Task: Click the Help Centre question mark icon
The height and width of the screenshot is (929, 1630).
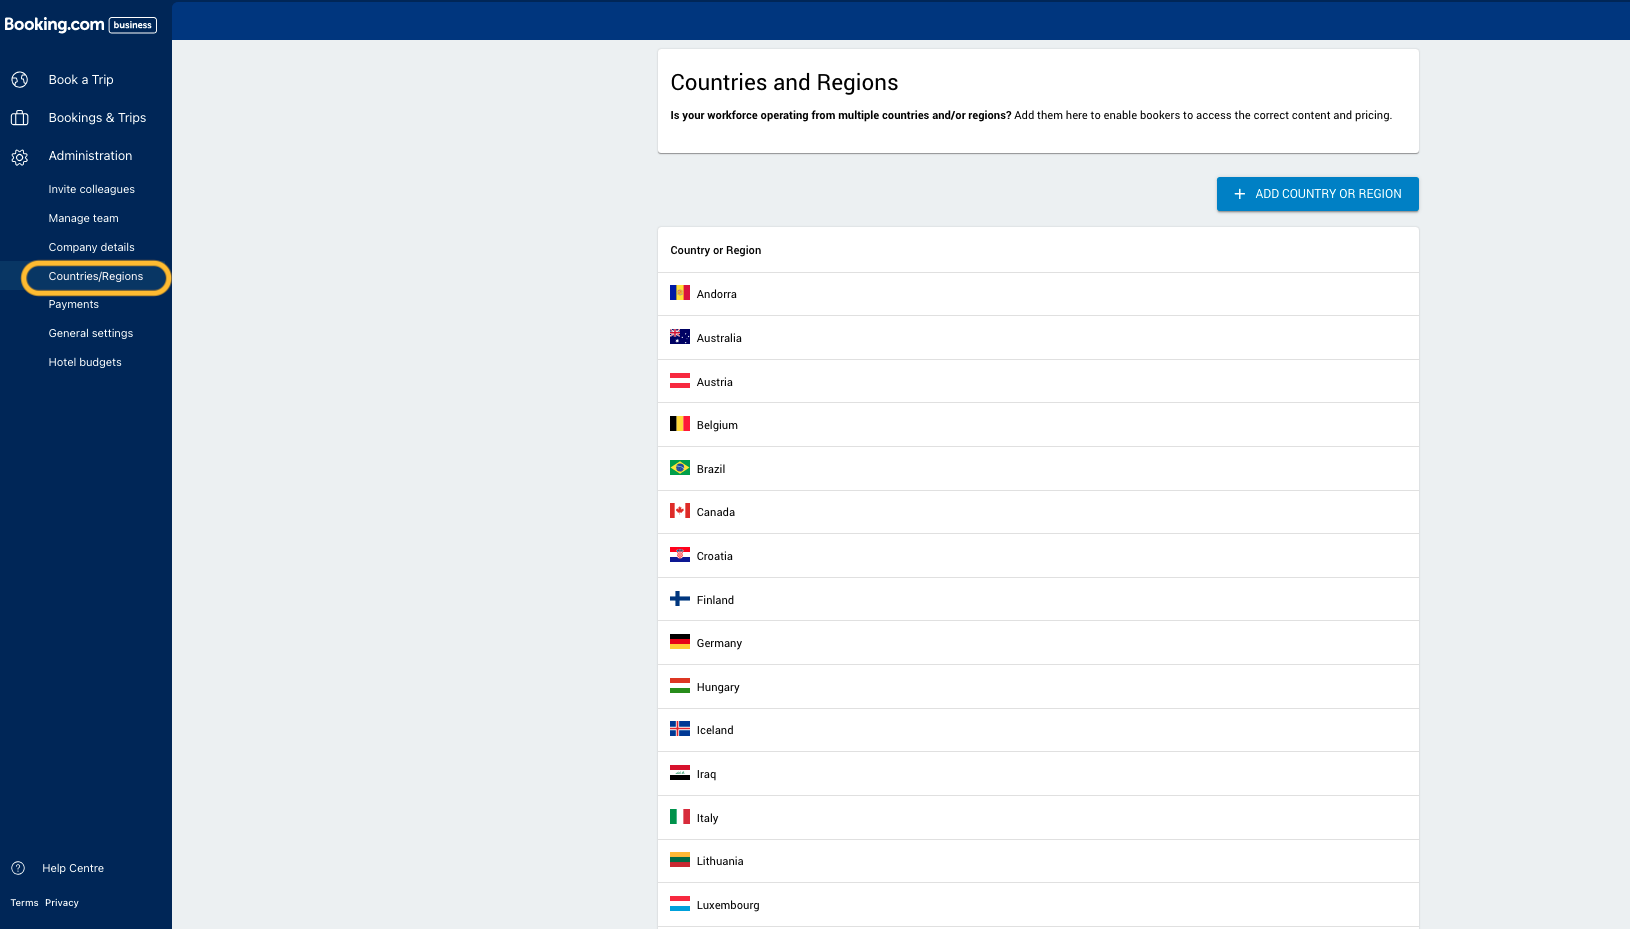Action: (x=18, y=868)
